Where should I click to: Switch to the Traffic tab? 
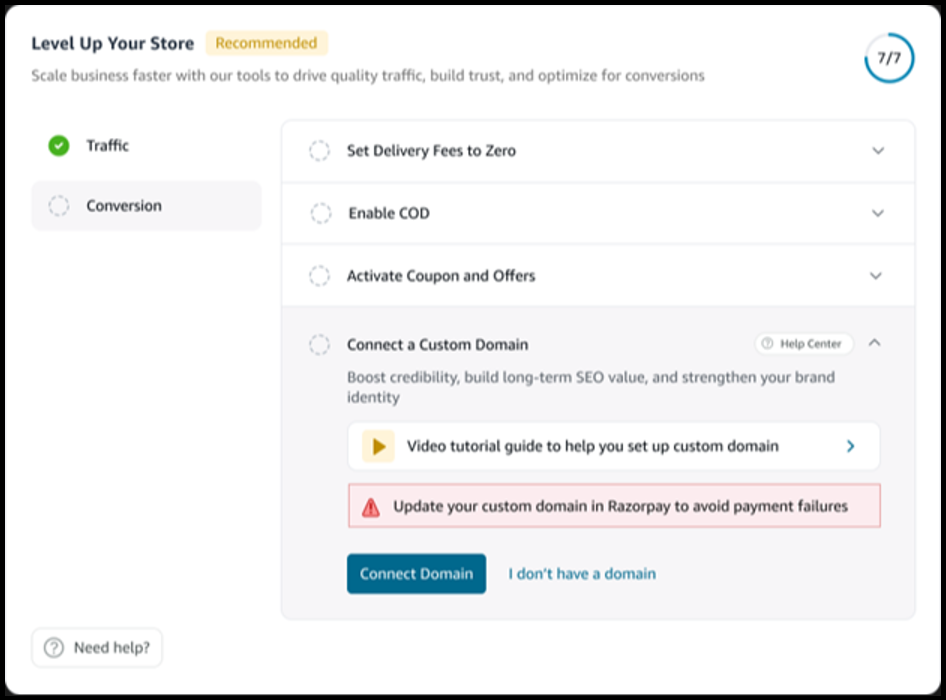[107, 146]
